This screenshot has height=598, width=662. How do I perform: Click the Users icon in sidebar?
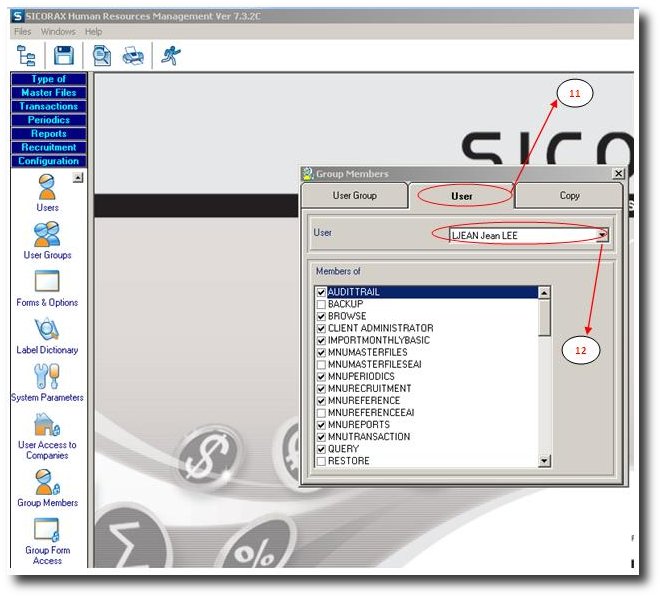47,187
